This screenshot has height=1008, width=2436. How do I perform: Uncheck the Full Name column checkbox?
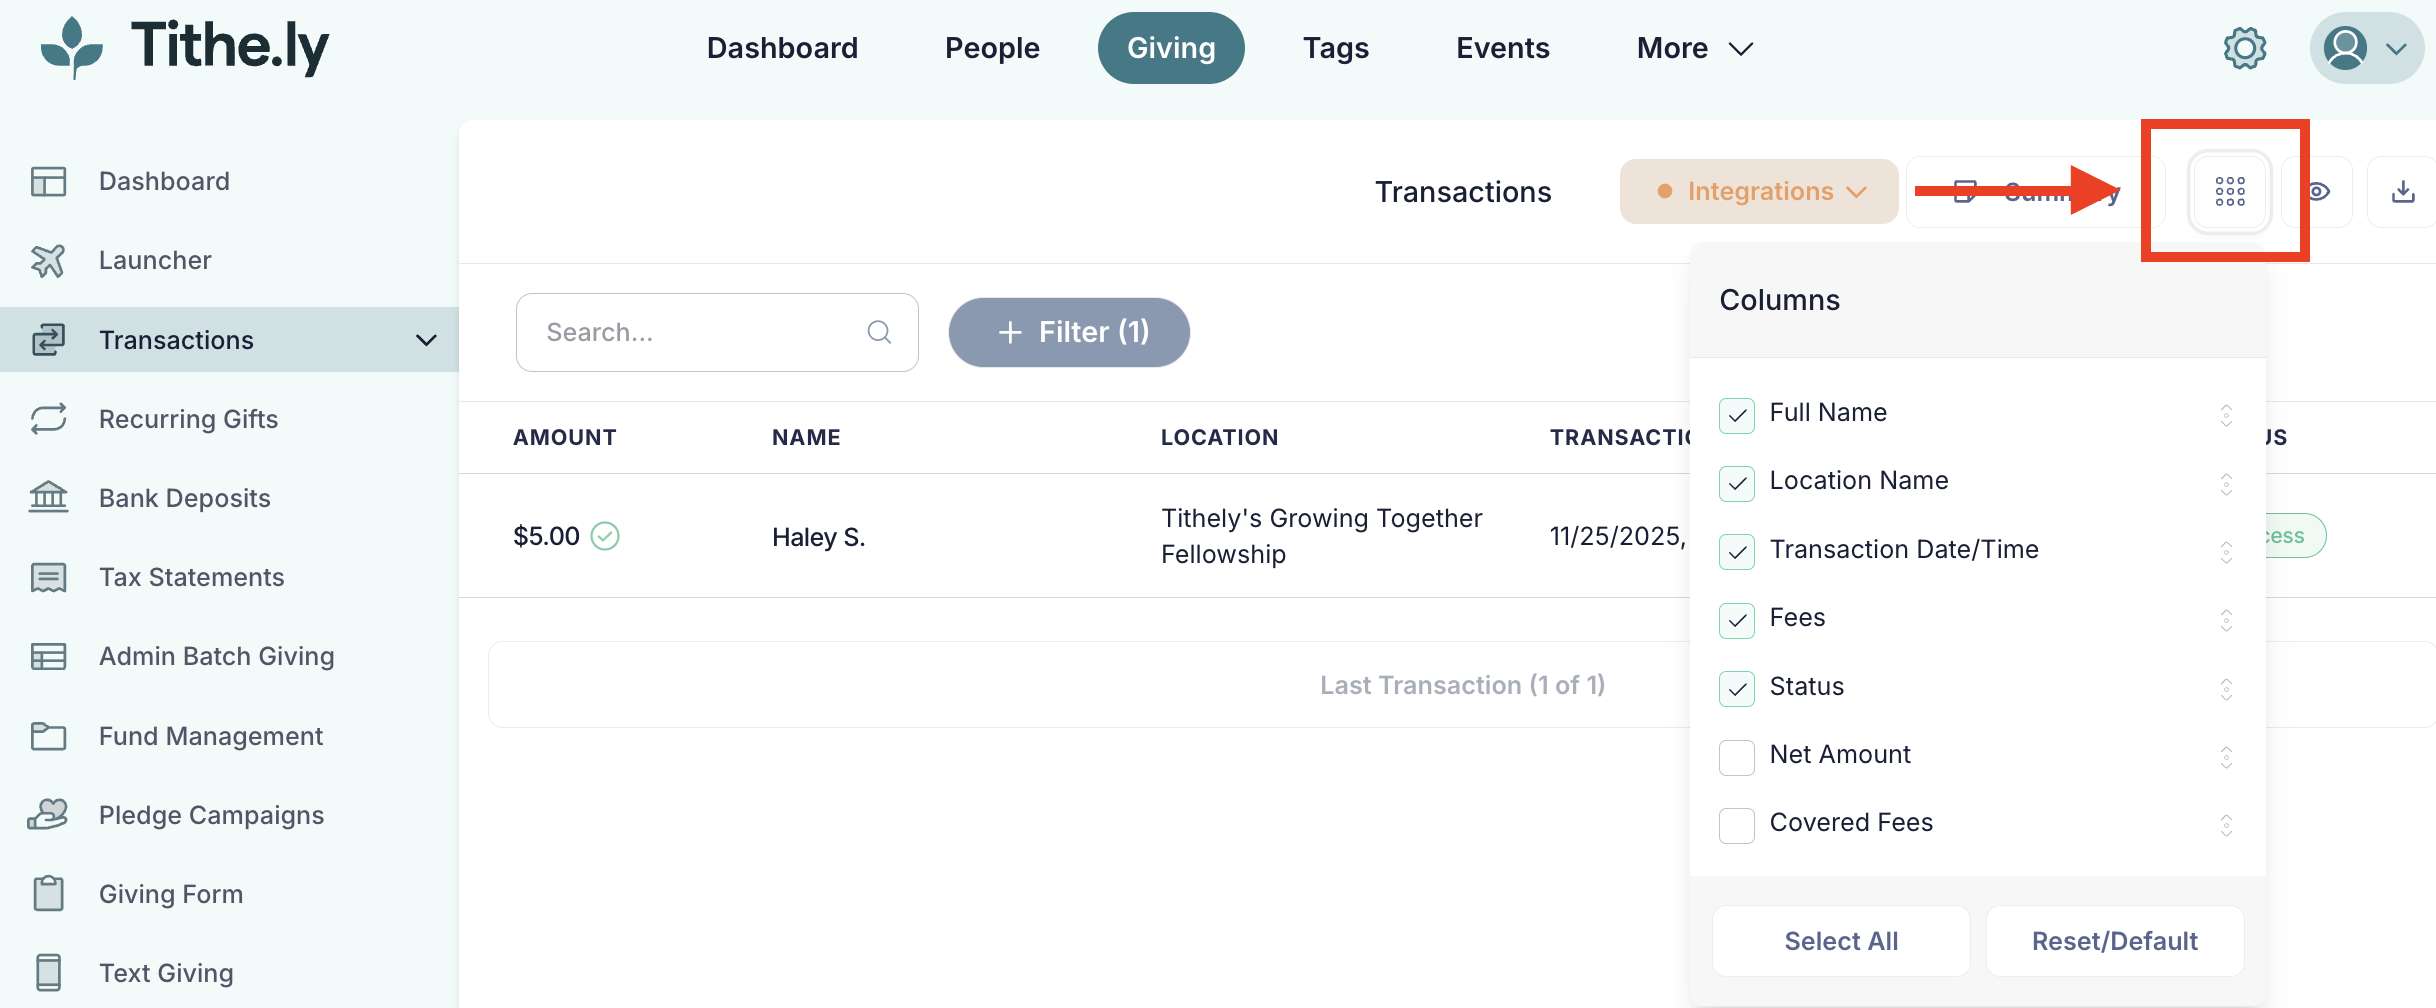tap(1737, 415)
